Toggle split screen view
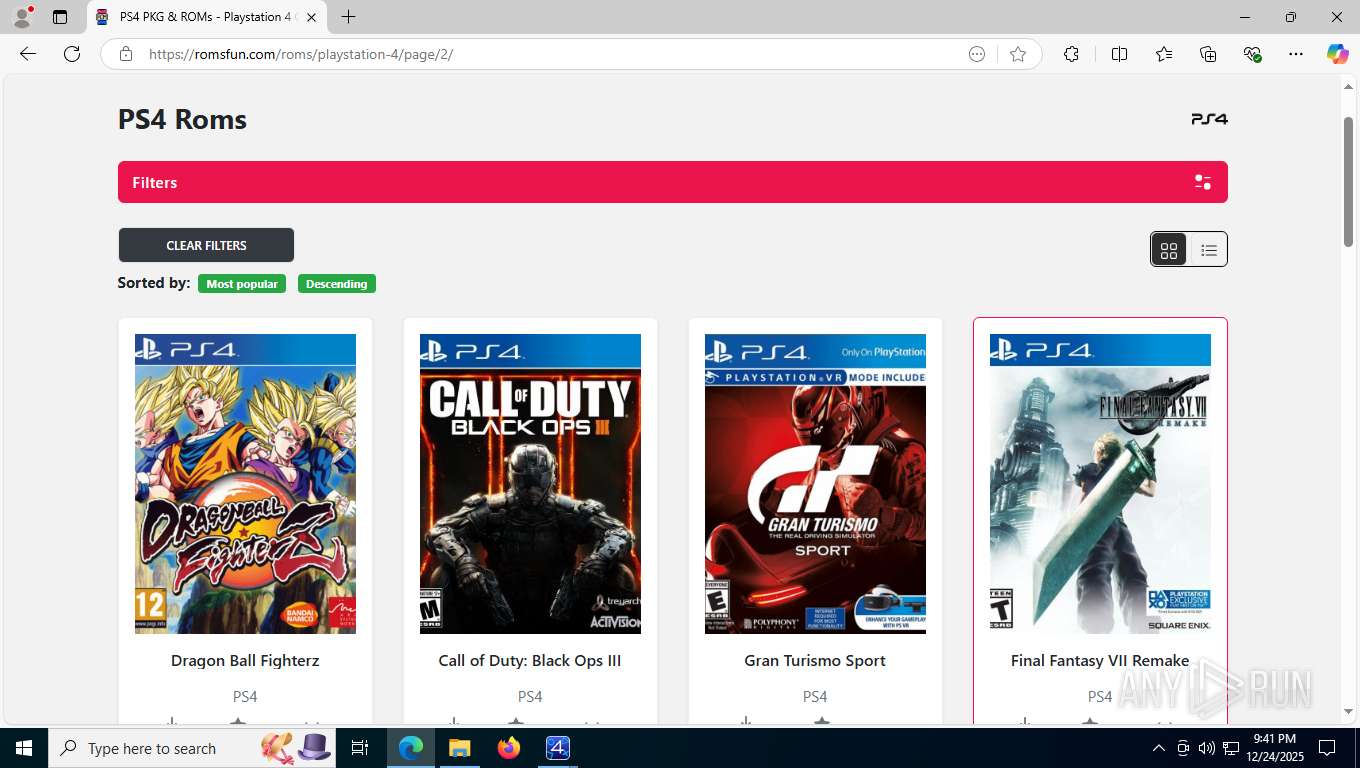Screen dimensions: 1360x768 [x=1119, y=54]
